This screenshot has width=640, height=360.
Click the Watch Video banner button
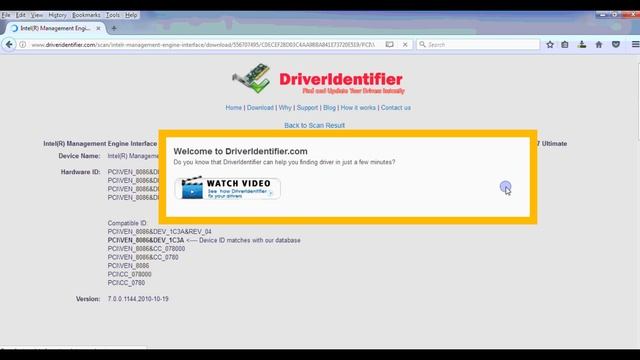228,188
